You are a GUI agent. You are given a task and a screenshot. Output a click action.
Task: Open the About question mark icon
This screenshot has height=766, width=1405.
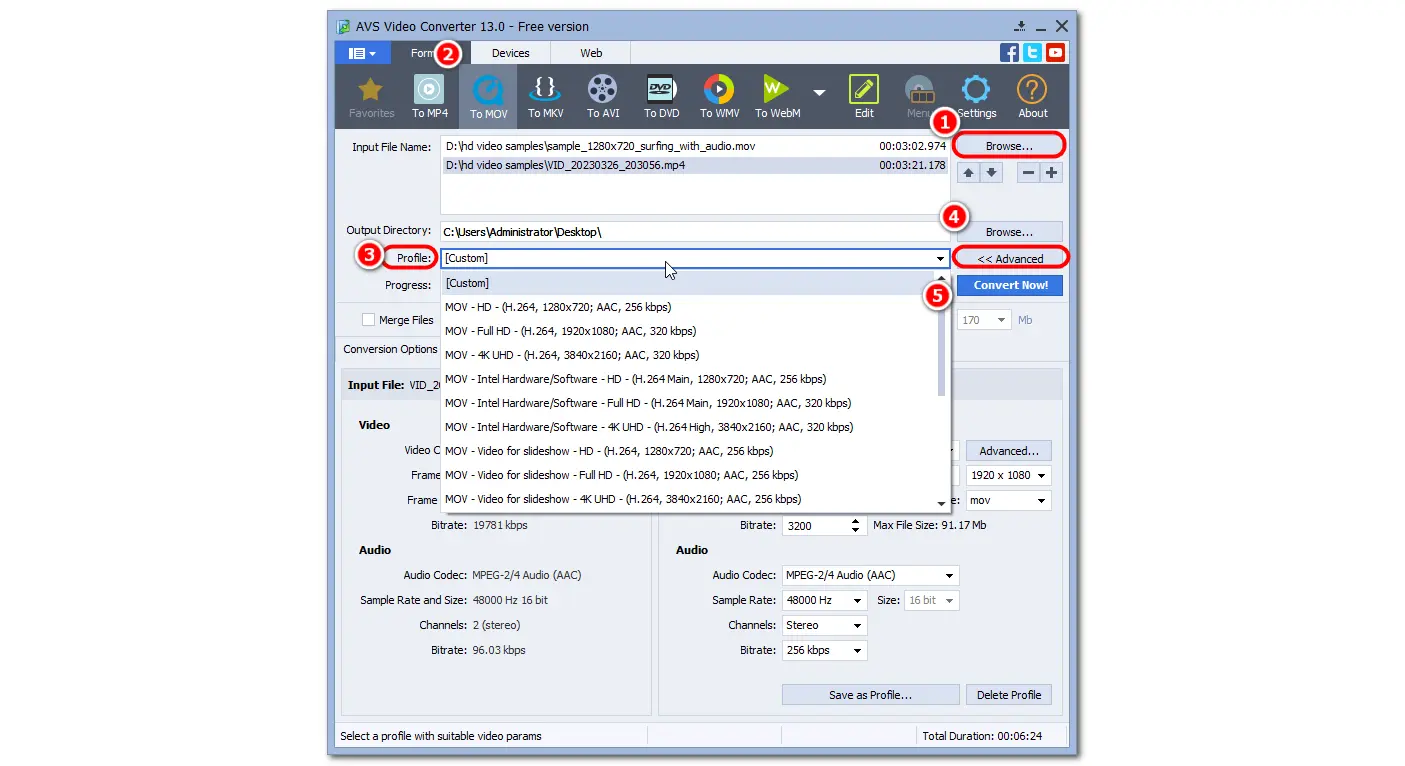click(x=1033, y=97)
